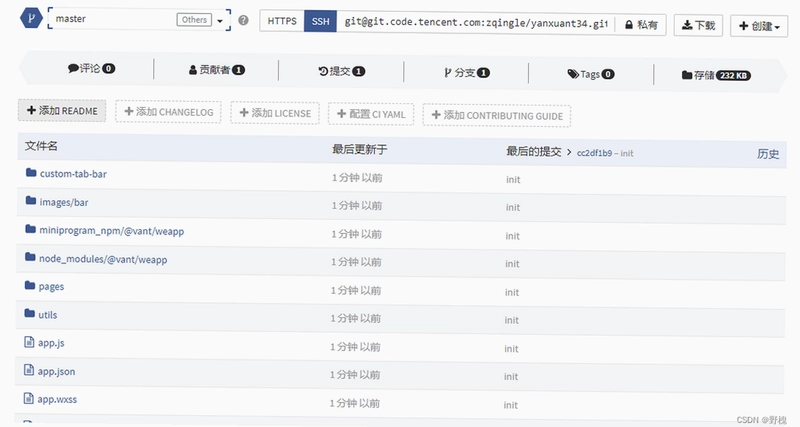Screen dimensions: 800x427
Task: Click 配置 CI YAML button
Action: click(x=371, y=114)
